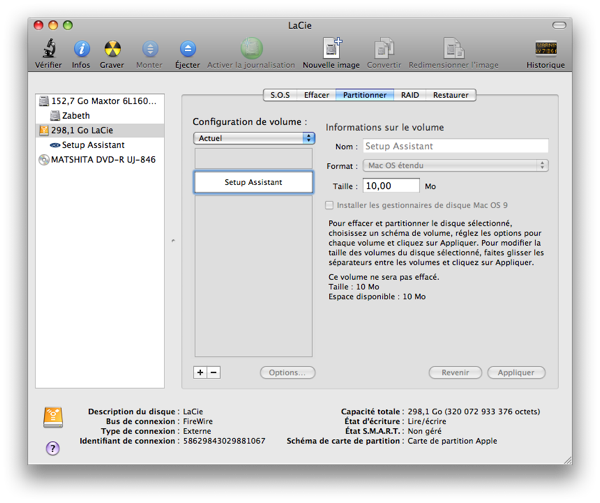Click the orange LaCie FireWire disk icon at bottom

coord(53,417)
